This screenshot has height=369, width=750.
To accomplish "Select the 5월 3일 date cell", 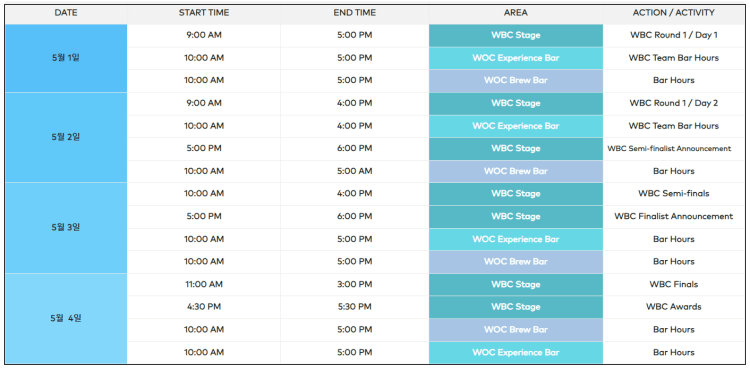I will [66, 227].
